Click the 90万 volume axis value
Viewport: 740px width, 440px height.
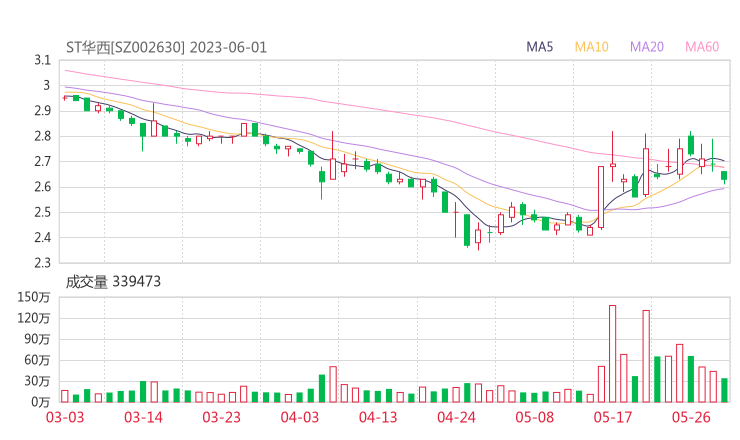pyautogui.click(x=37, y=339)
